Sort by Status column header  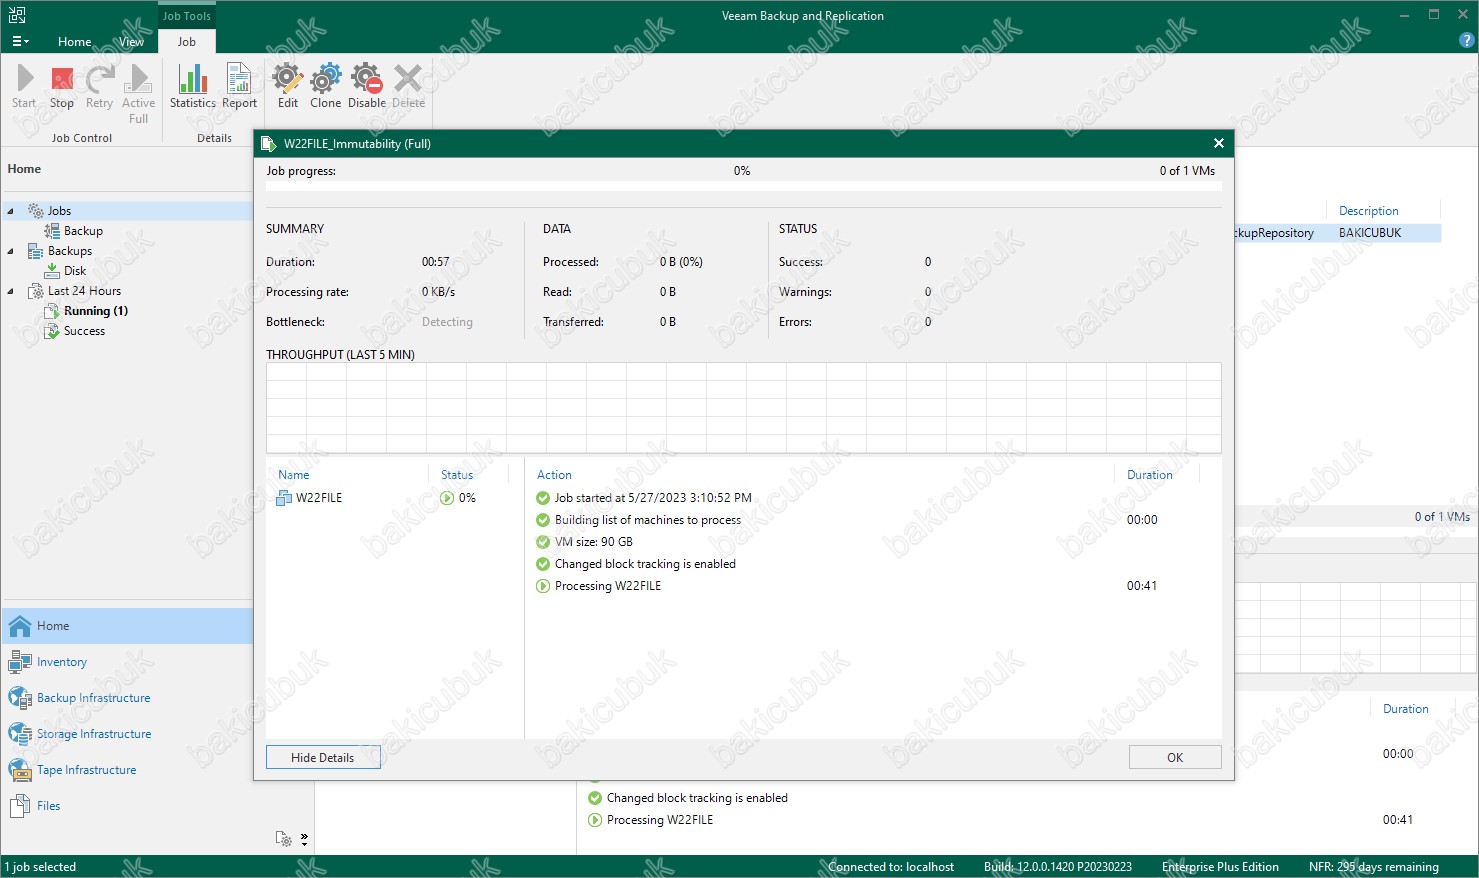[x=457, y=475]
